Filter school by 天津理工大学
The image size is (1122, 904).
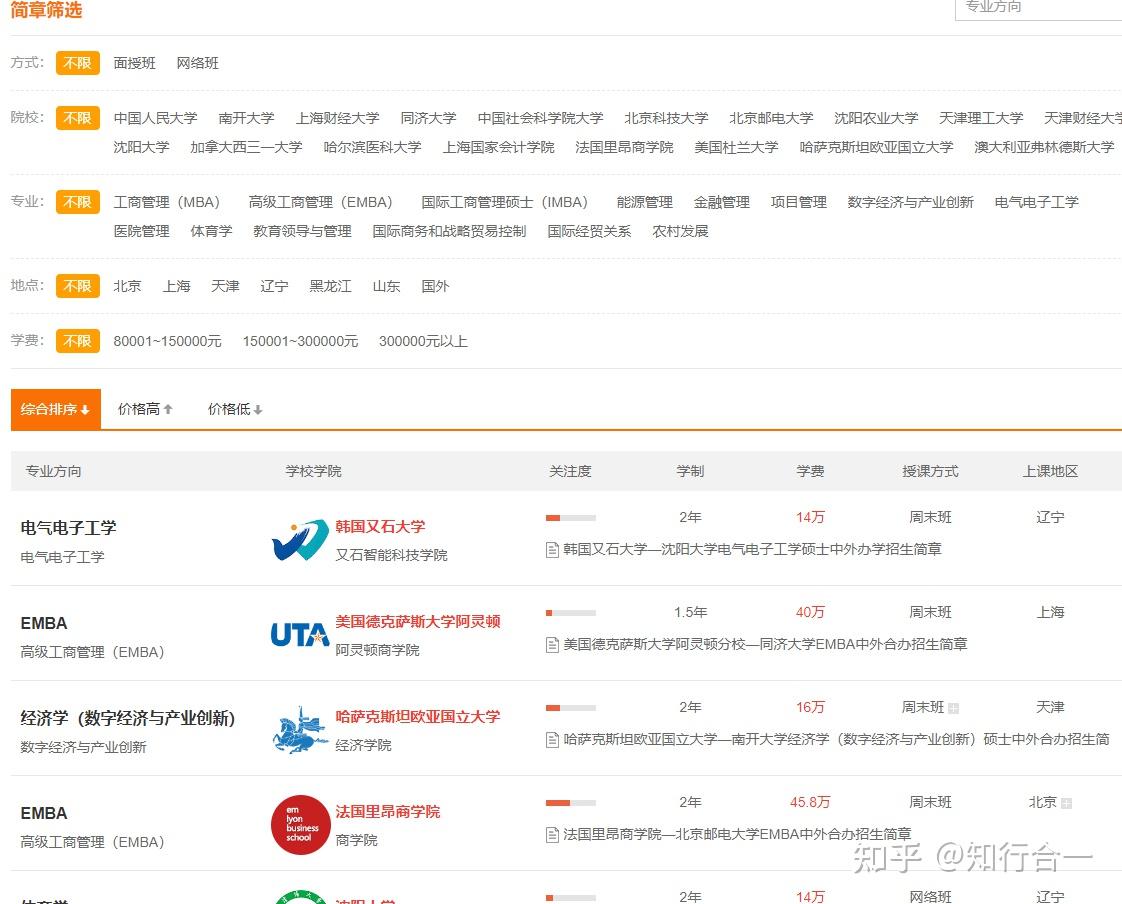[x=981, y=118]
